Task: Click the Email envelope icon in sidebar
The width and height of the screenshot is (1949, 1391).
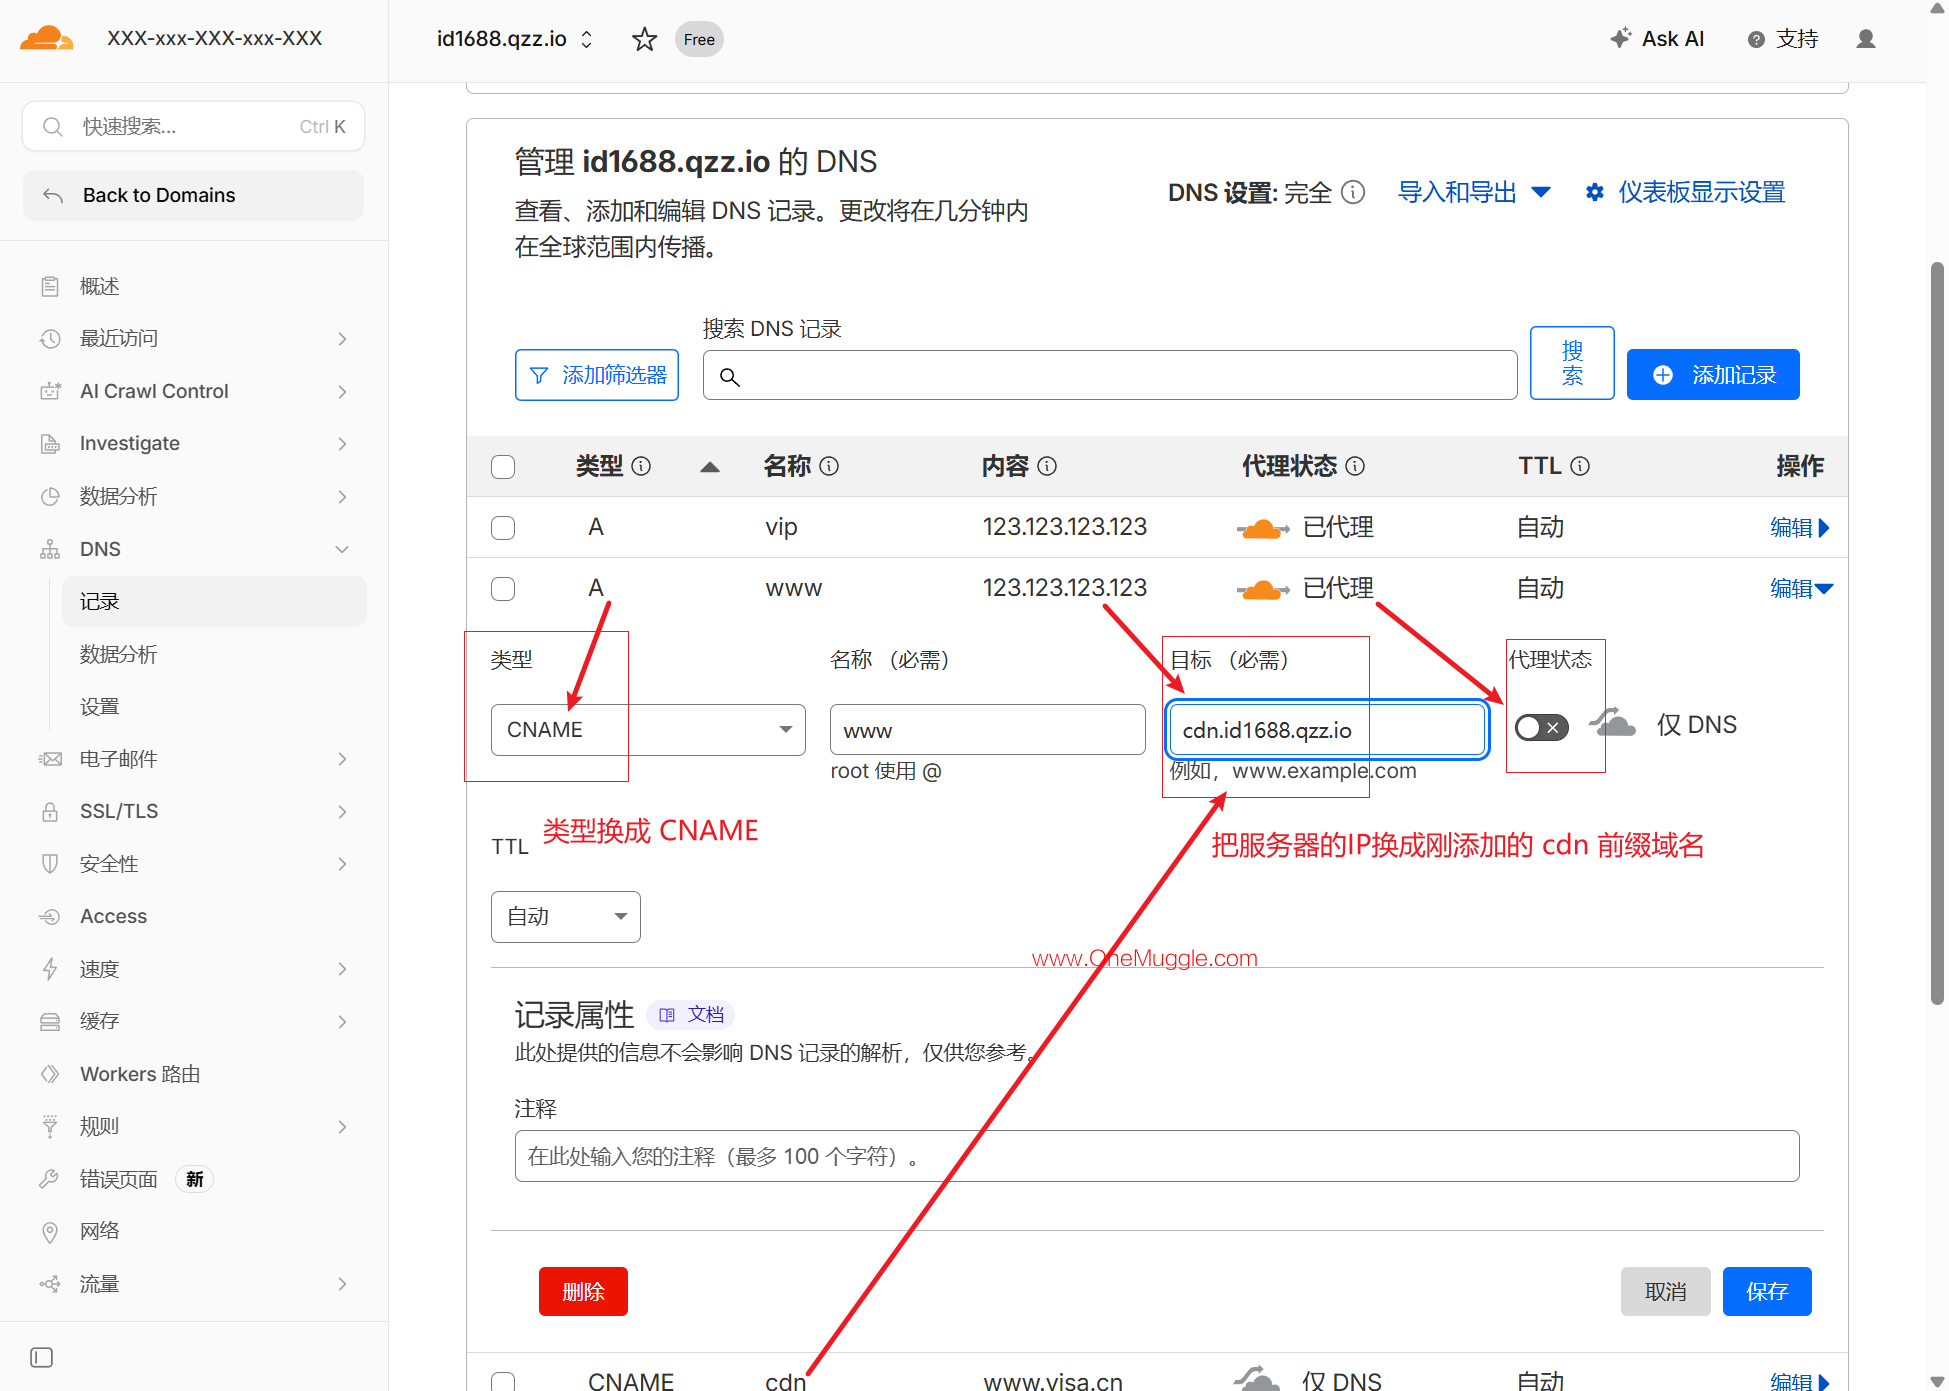Action: [x=50, y=759]
